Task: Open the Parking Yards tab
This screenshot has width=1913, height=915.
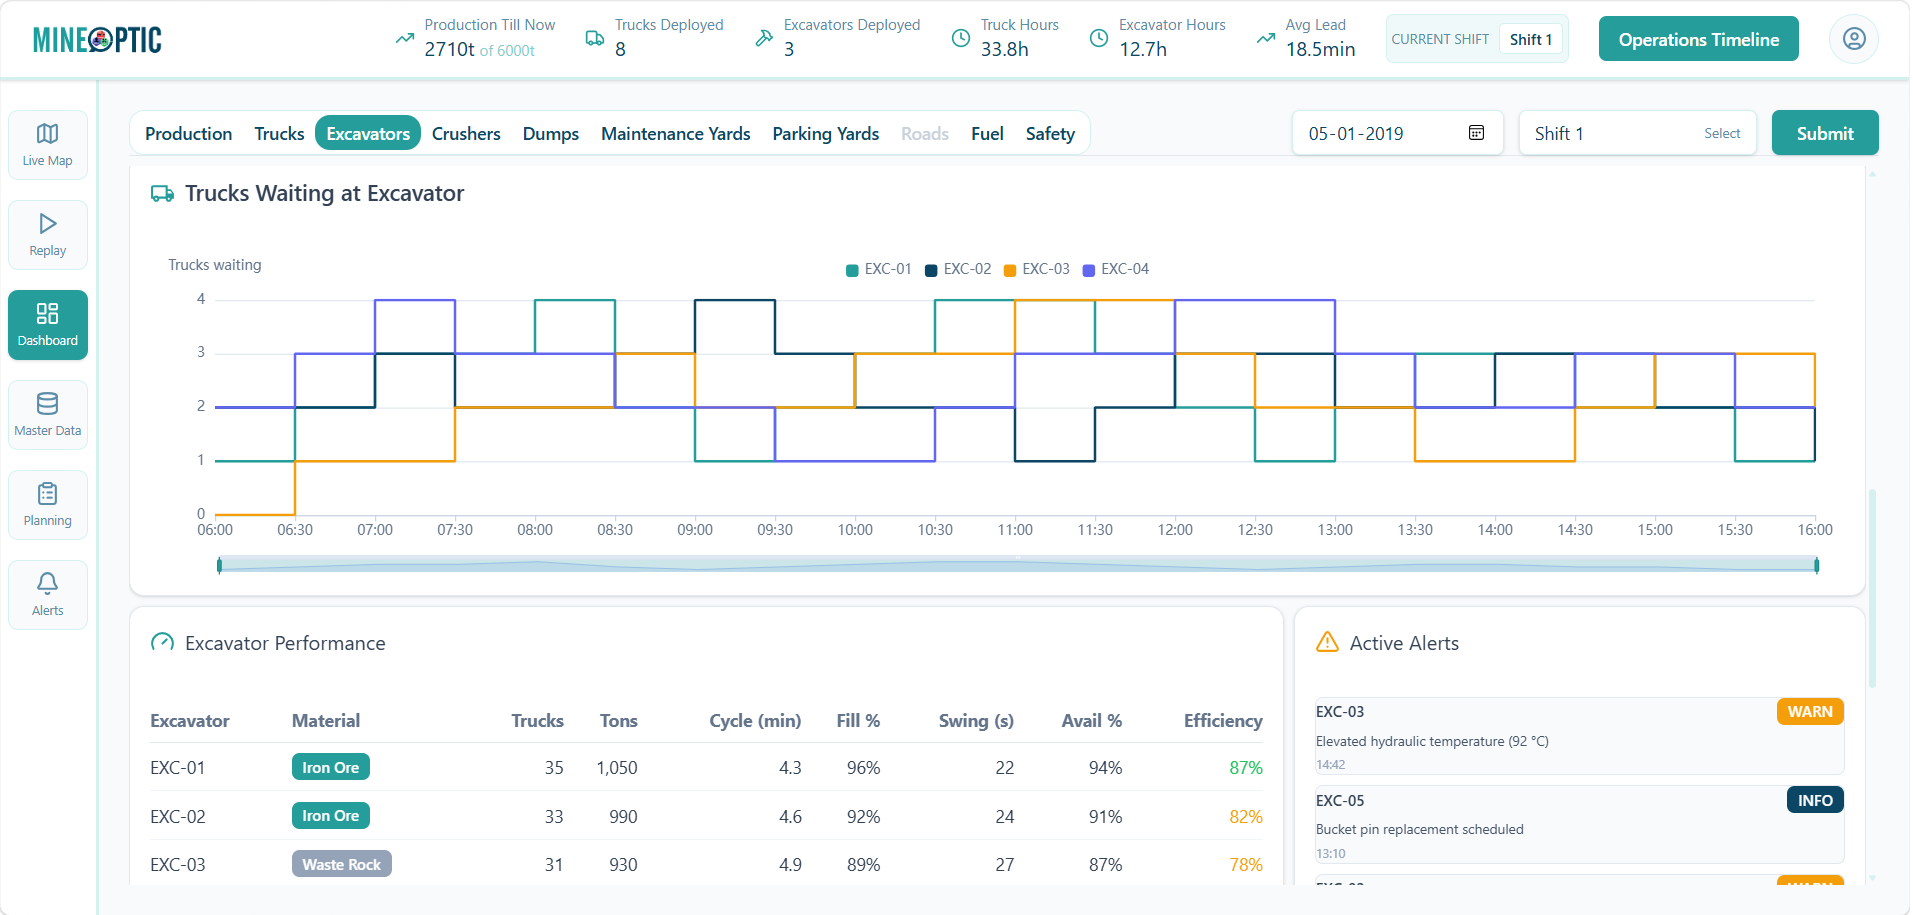Action: (826, 134)
